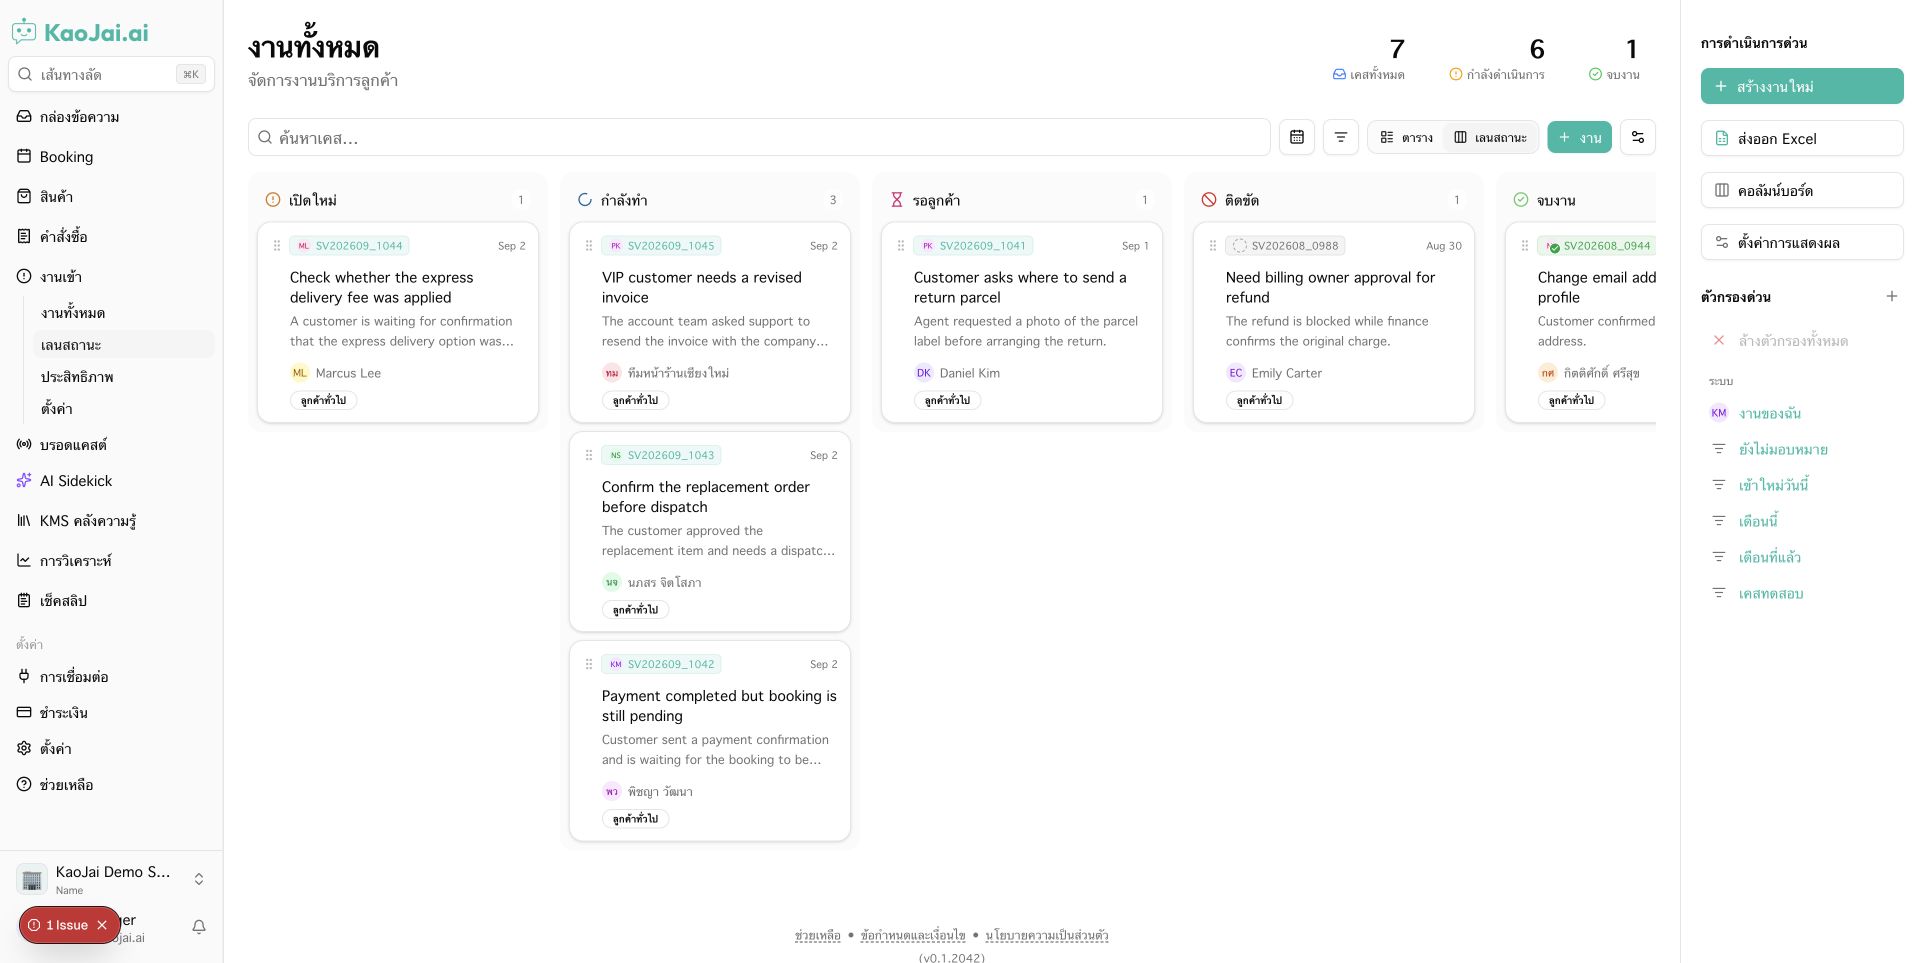The image size is (1920, 963).
Task: Click the ค้นหาเคส search field
Action: click(759, 137)
